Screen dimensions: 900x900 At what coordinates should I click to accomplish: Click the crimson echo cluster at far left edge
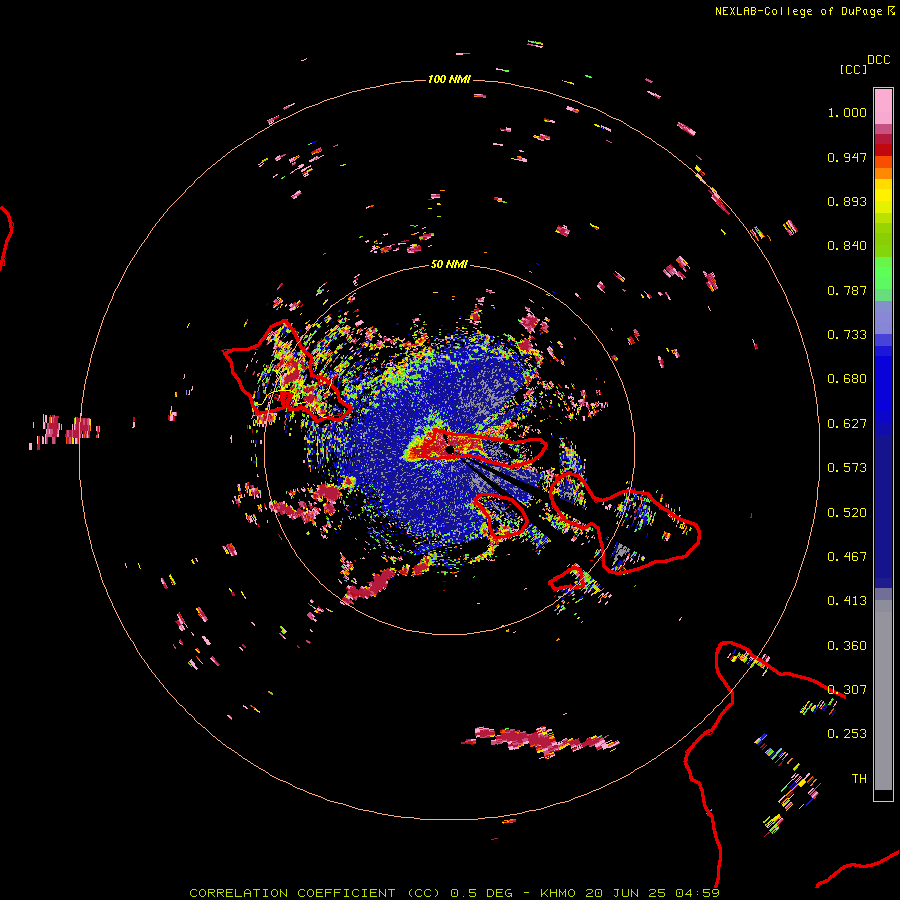click(x=64, y=430)
